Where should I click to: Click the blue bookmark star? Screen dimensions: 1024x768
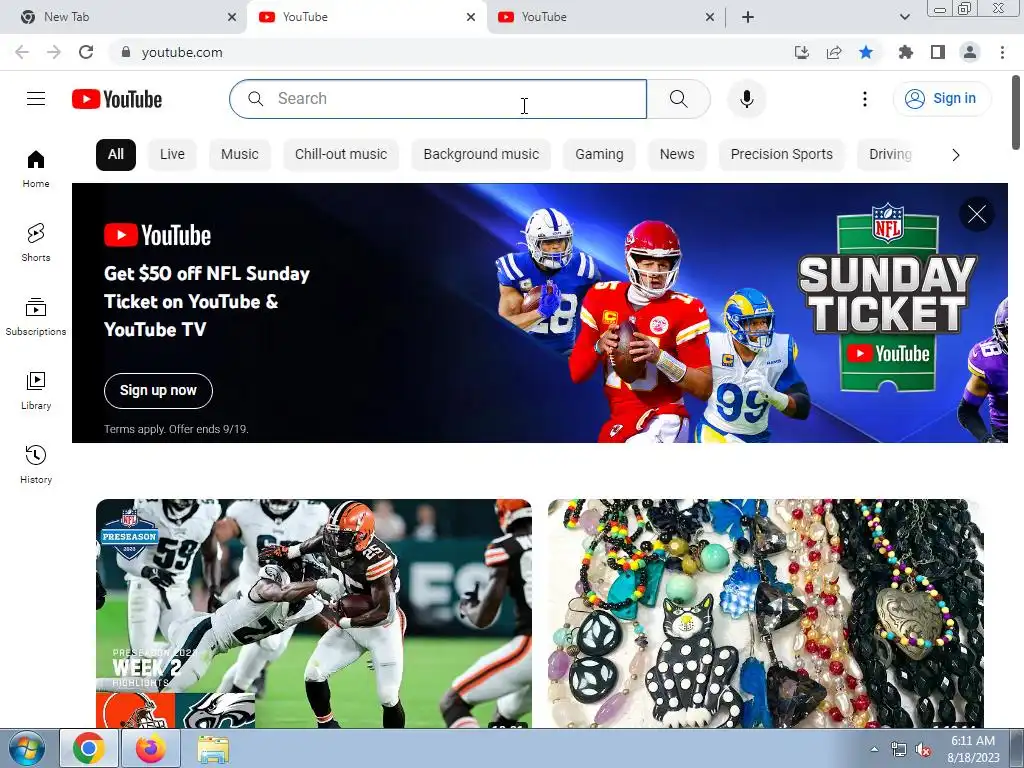tap(866, 52)
